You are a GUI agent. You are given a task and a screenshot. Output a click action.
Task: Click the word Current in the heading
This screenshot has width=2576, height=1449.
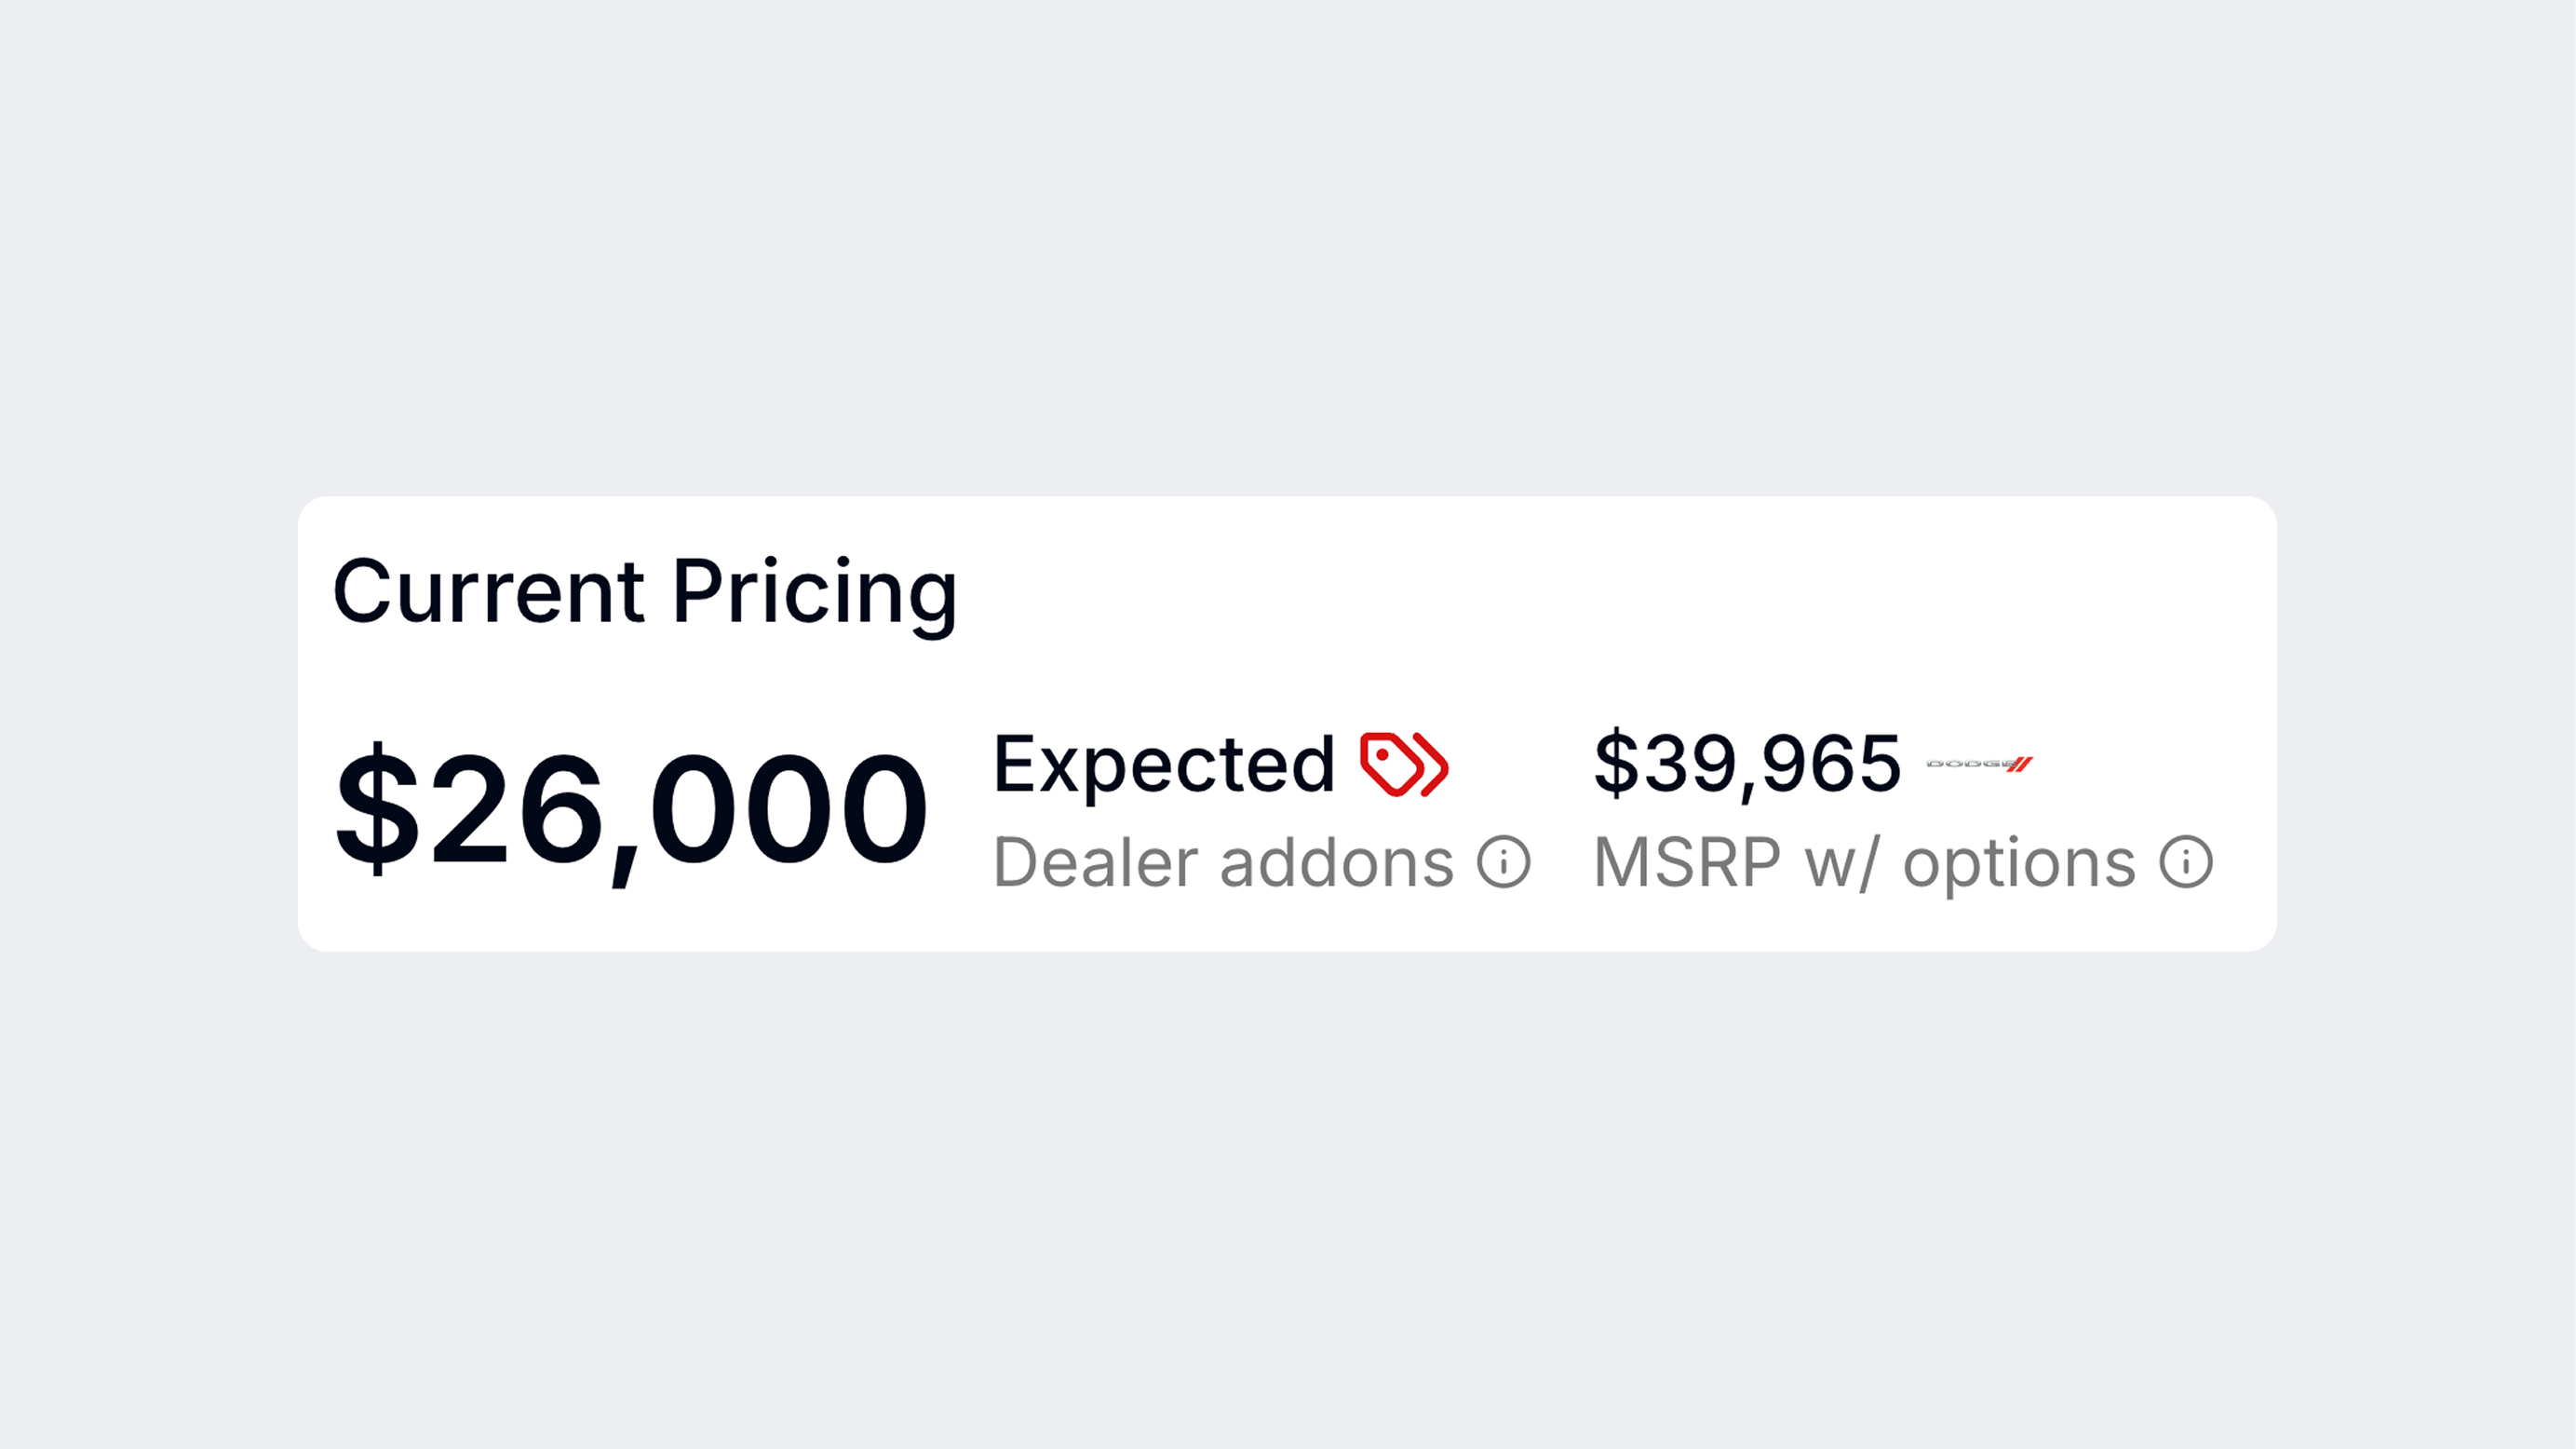[489, 592]
